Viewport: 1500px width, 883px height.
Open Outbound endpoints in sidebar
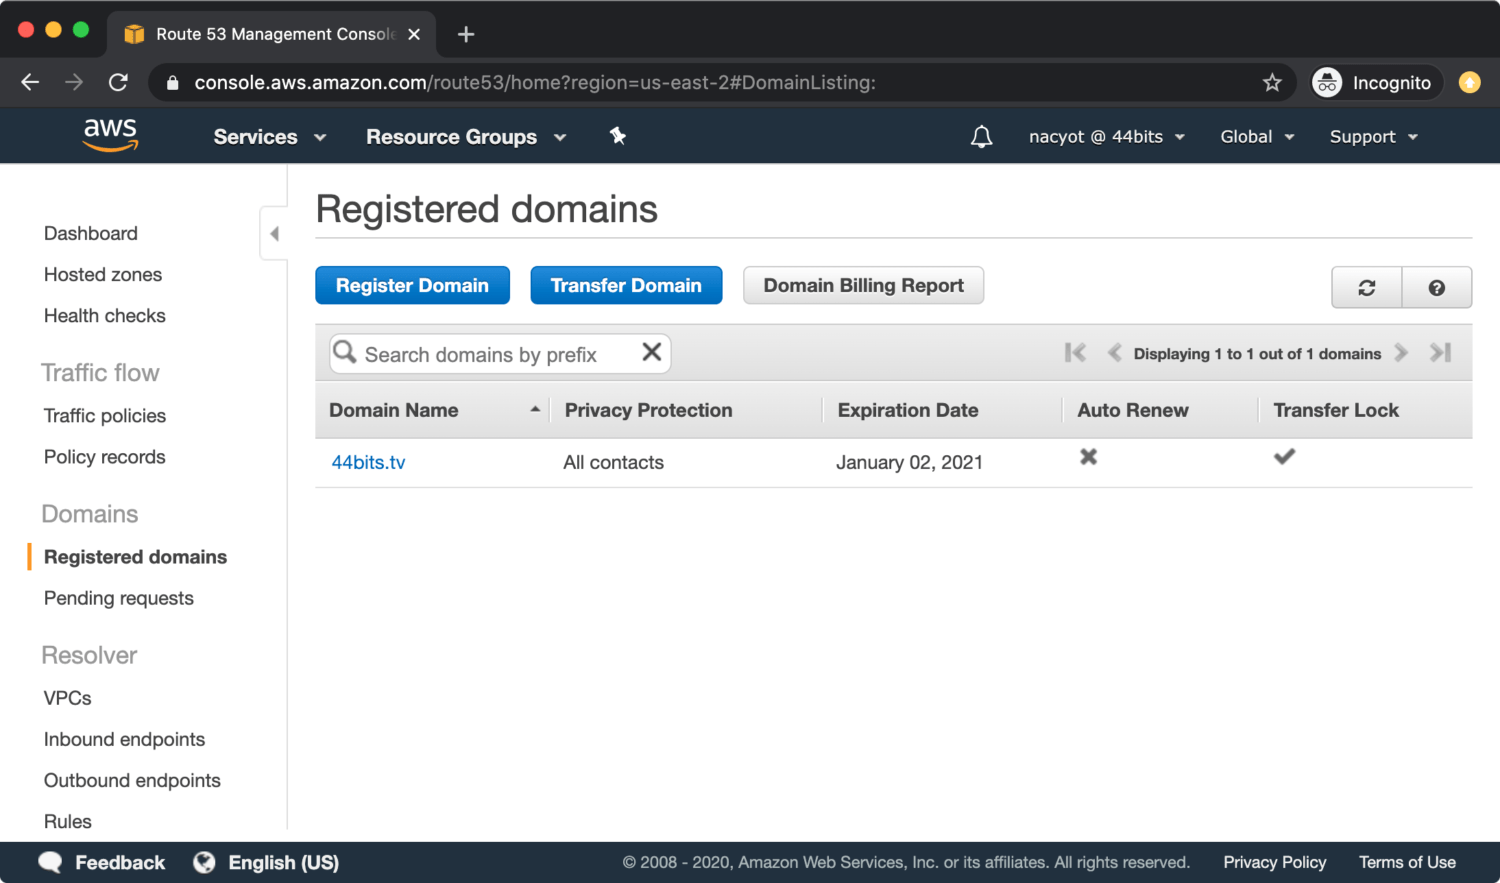(132, 779)
